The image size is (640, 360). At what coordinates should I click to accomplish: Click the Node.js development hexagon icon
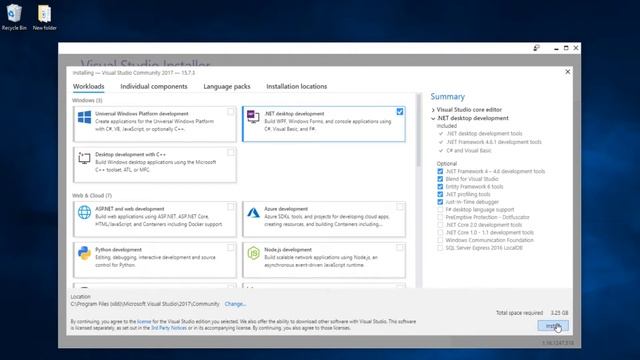click(x=253, y=253)
